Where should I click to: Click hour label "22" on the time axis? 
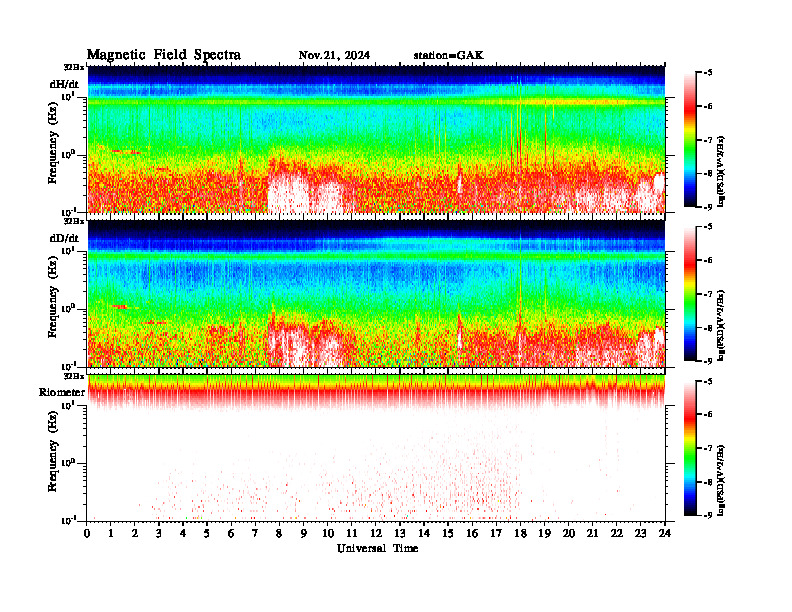click(617, 534)
